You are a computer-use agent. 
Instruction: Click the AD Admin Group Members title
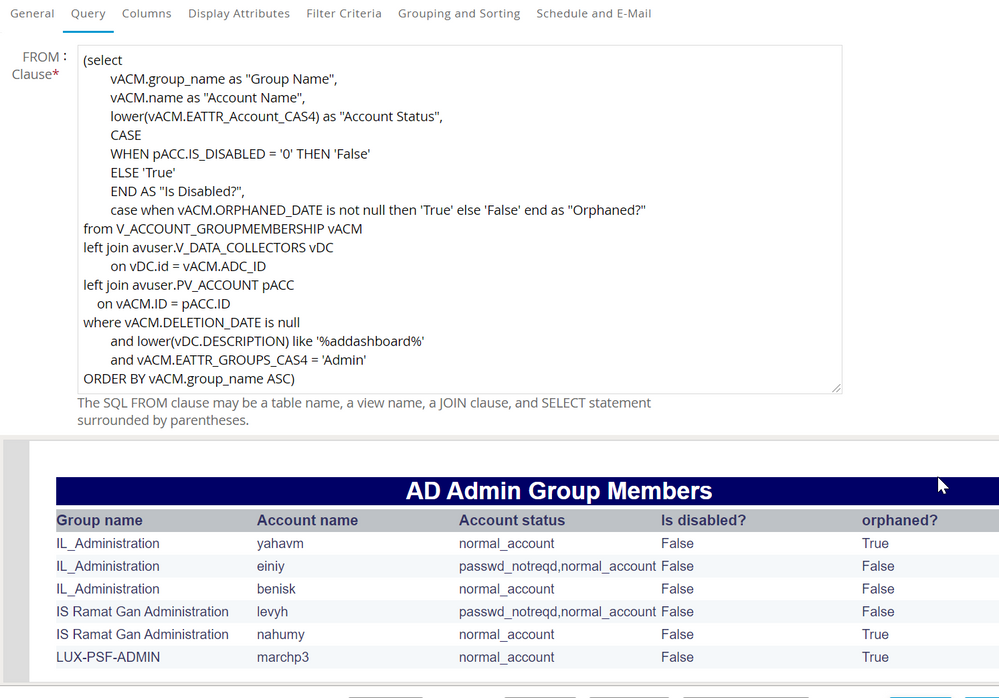tap(558, 491)
